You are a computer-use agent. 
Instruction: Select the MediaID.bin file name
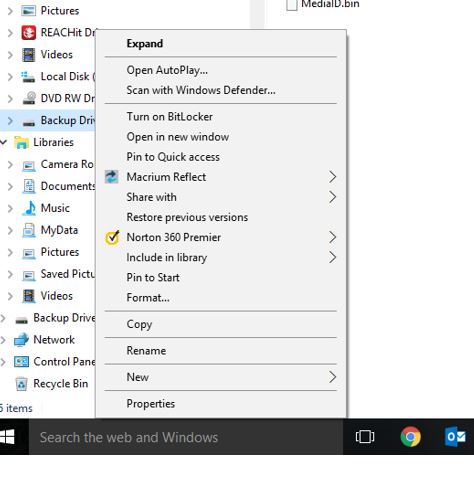tap(330, 4)
